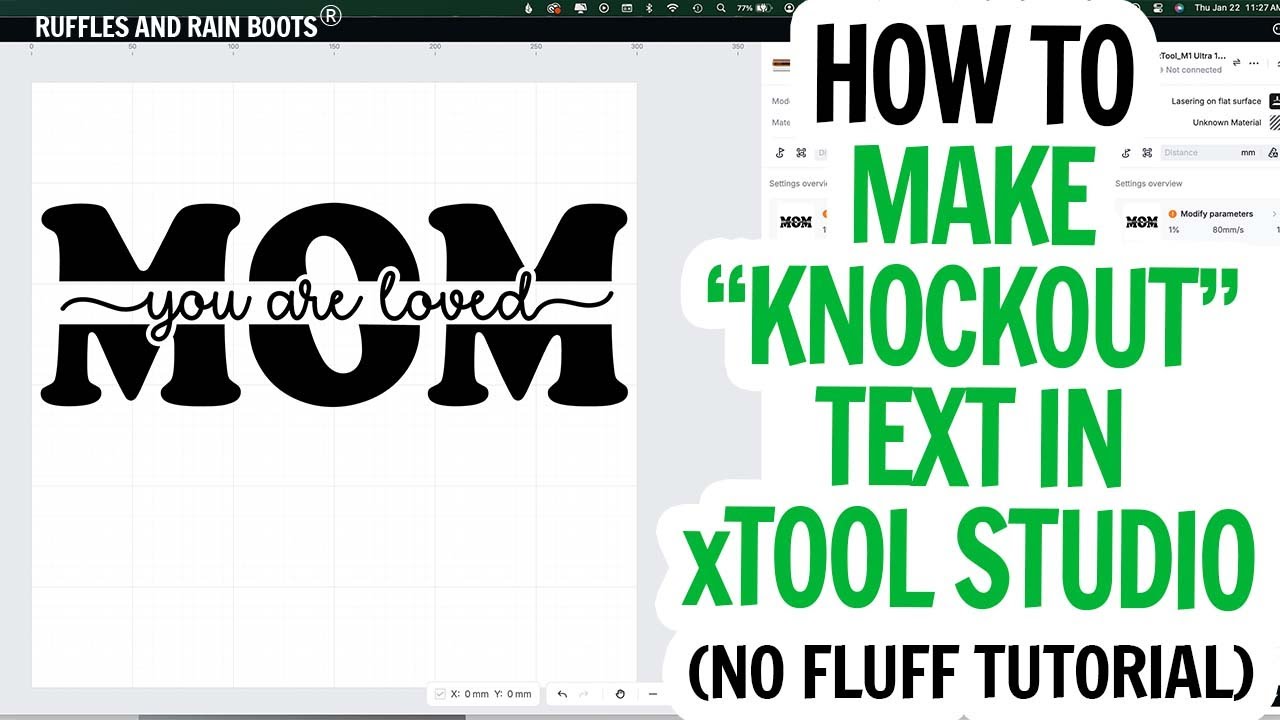Select the black MOM knockout design on canvas

click(335, 304)
